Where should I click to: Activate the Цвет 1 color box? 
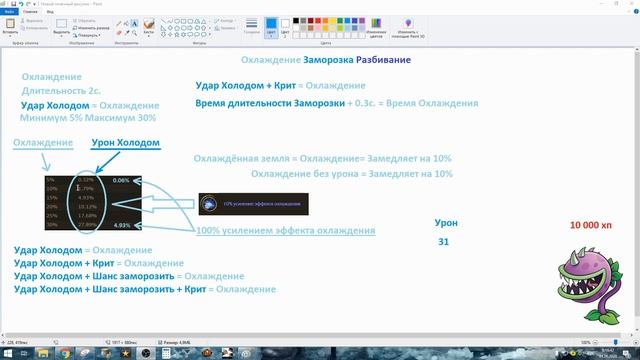[271, 28]
